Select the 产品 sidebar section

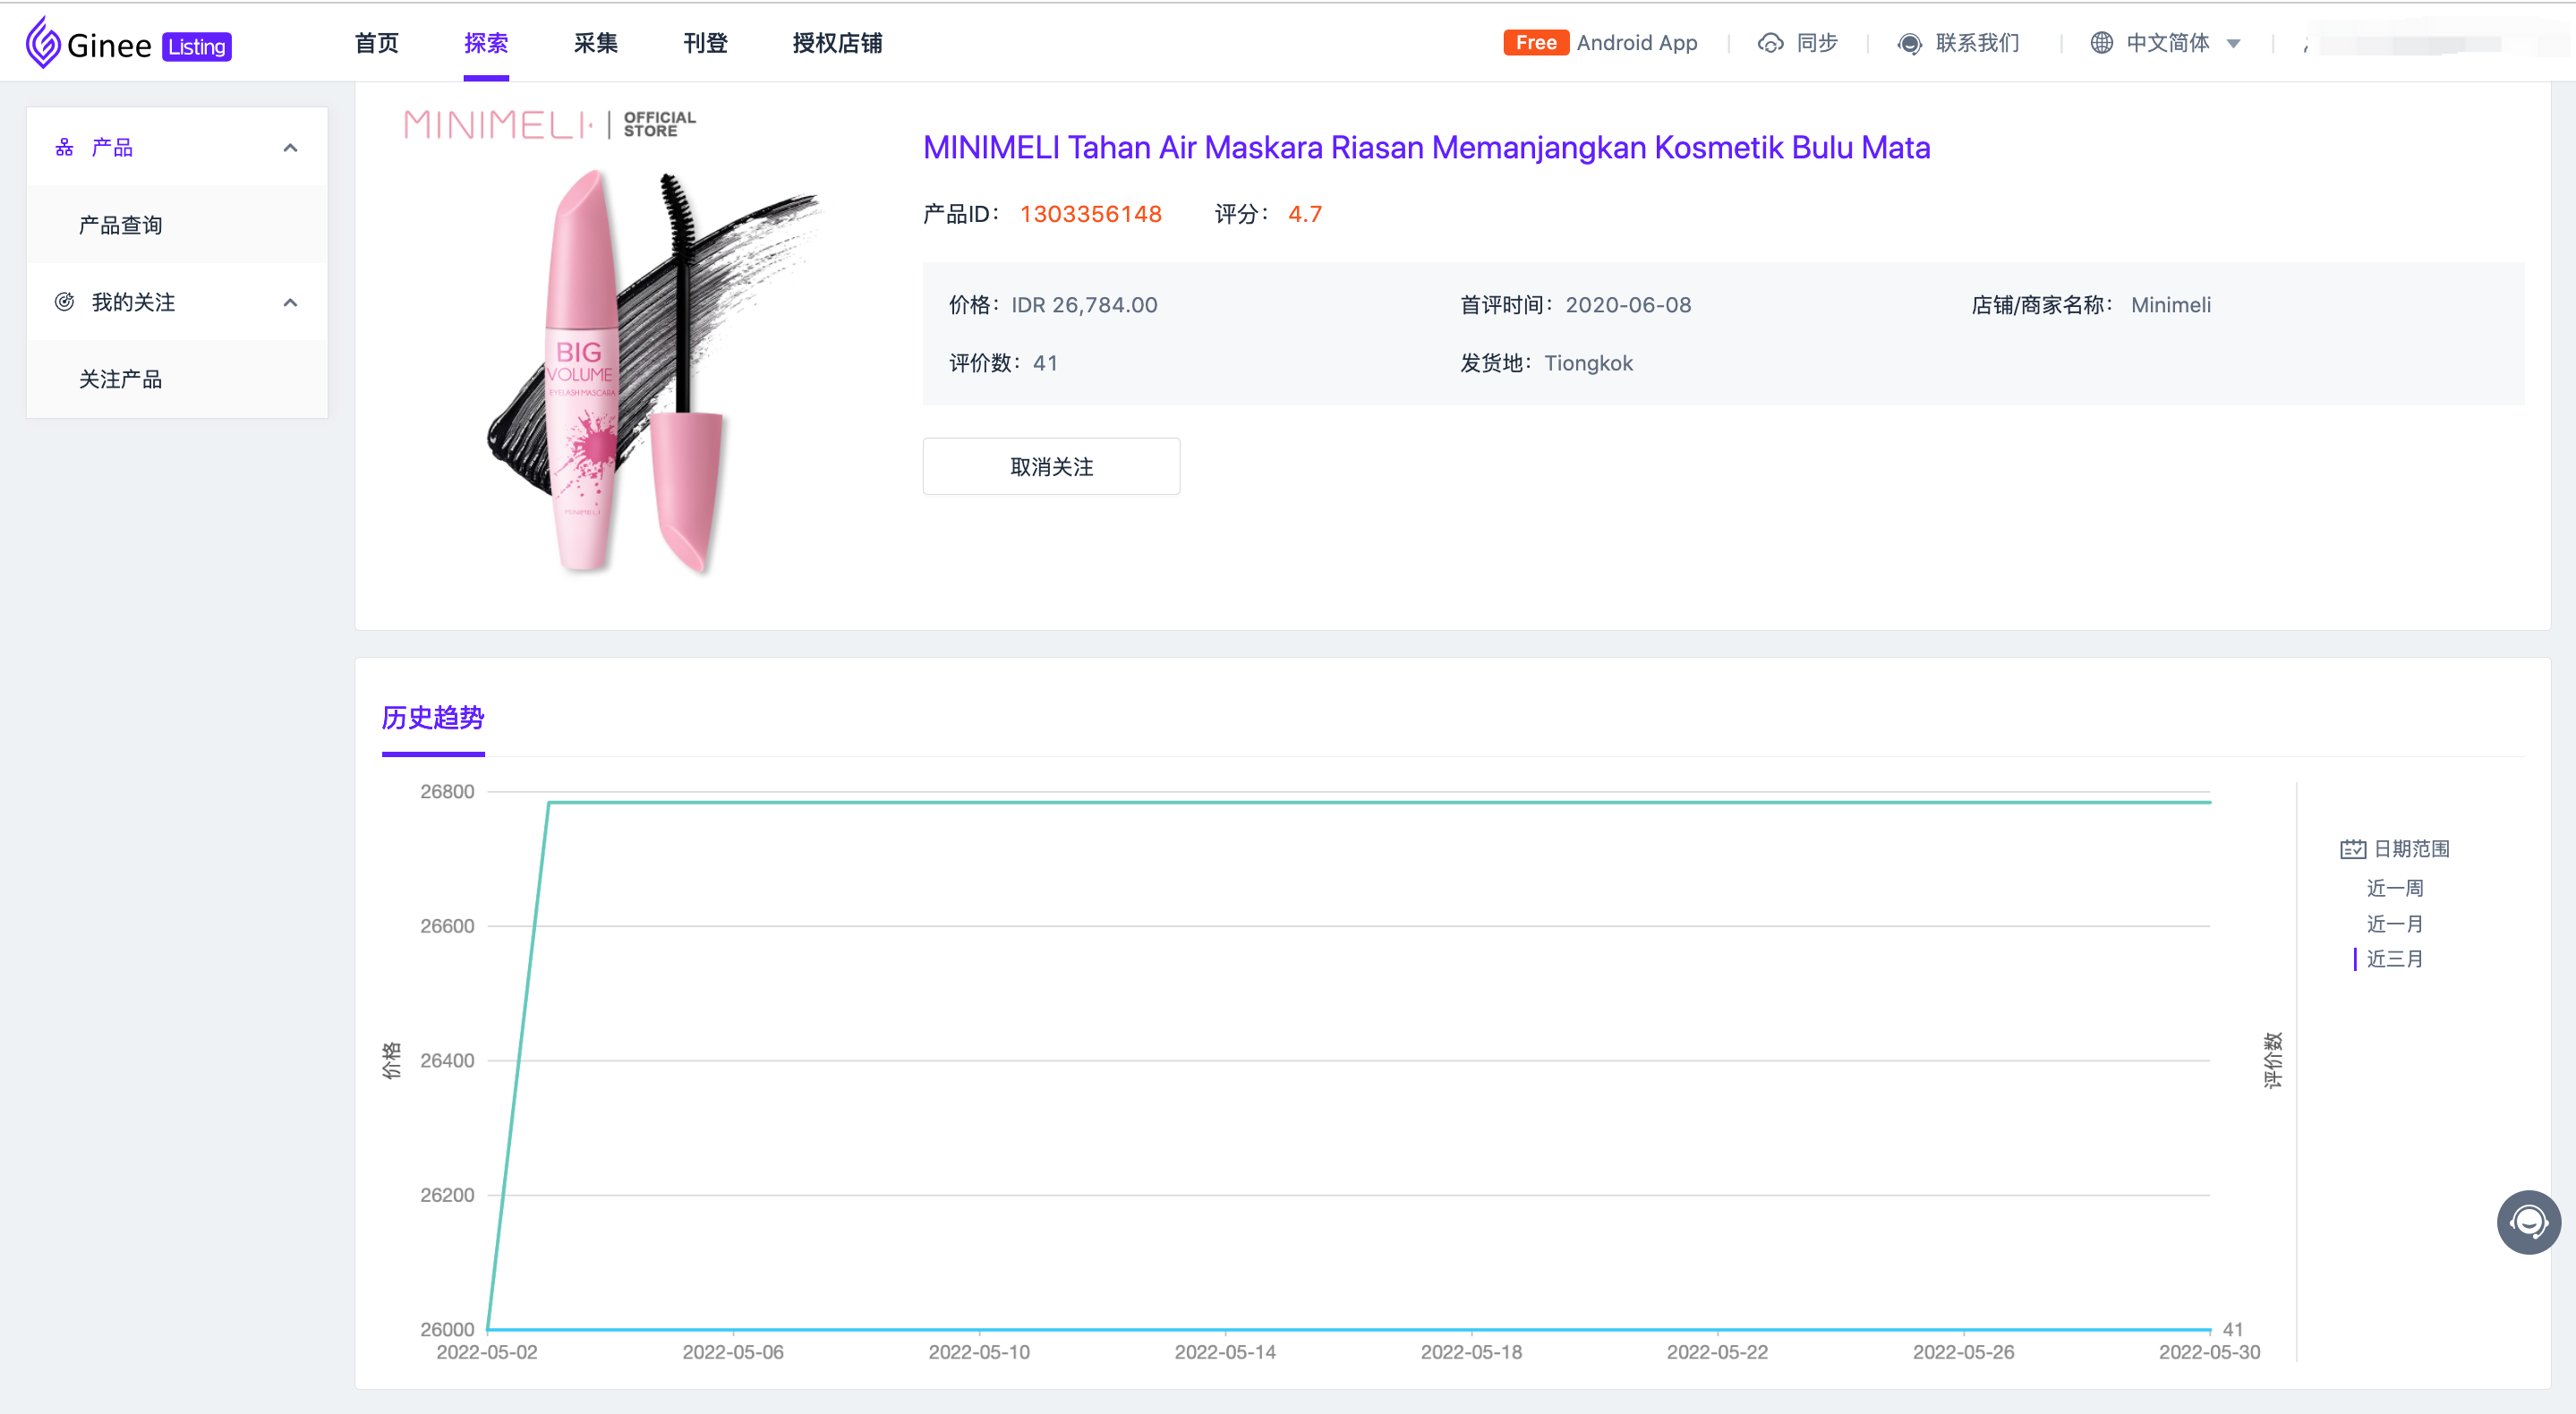click(x=177, y=147)
